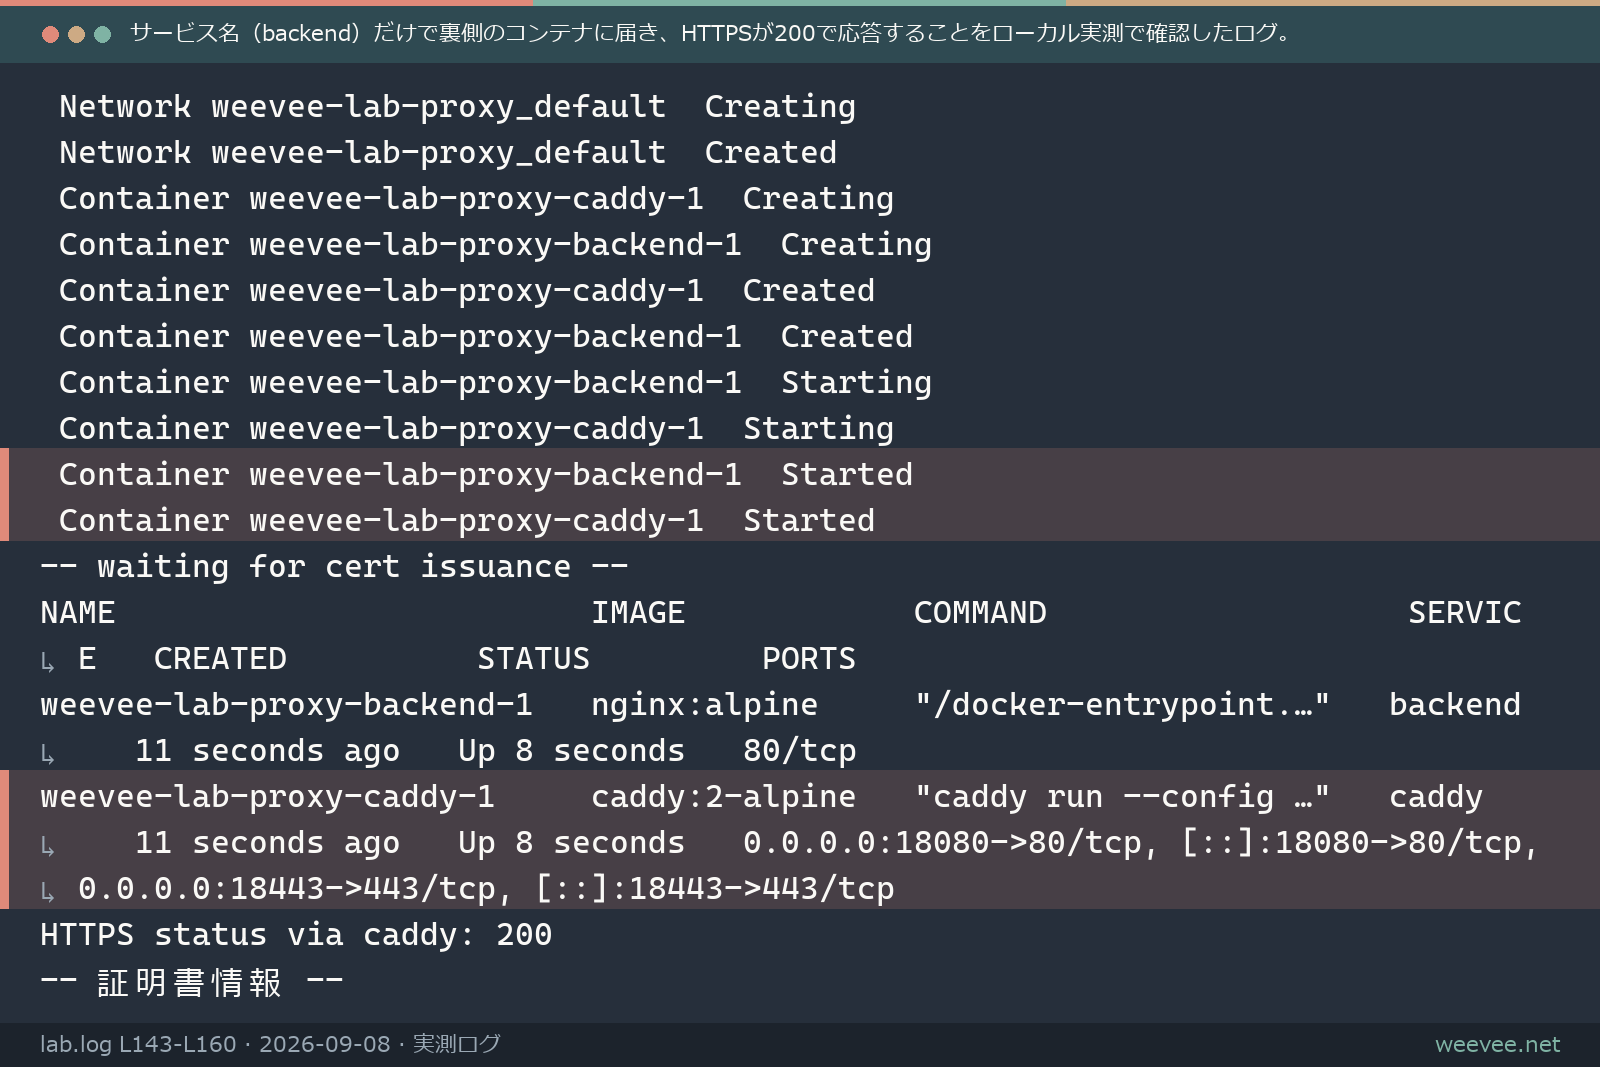The height and width of the screenshot is (1067, 1600).
Task: Select 'caddy:2-alpine' image value
Action: point(723,796)
